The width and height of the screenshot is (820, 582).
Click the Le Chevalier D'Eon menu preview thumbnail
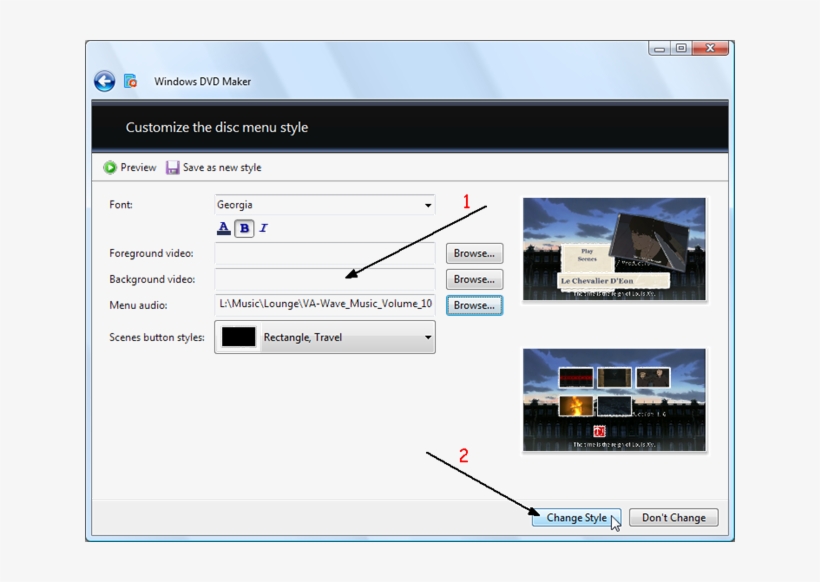(614, 250)
